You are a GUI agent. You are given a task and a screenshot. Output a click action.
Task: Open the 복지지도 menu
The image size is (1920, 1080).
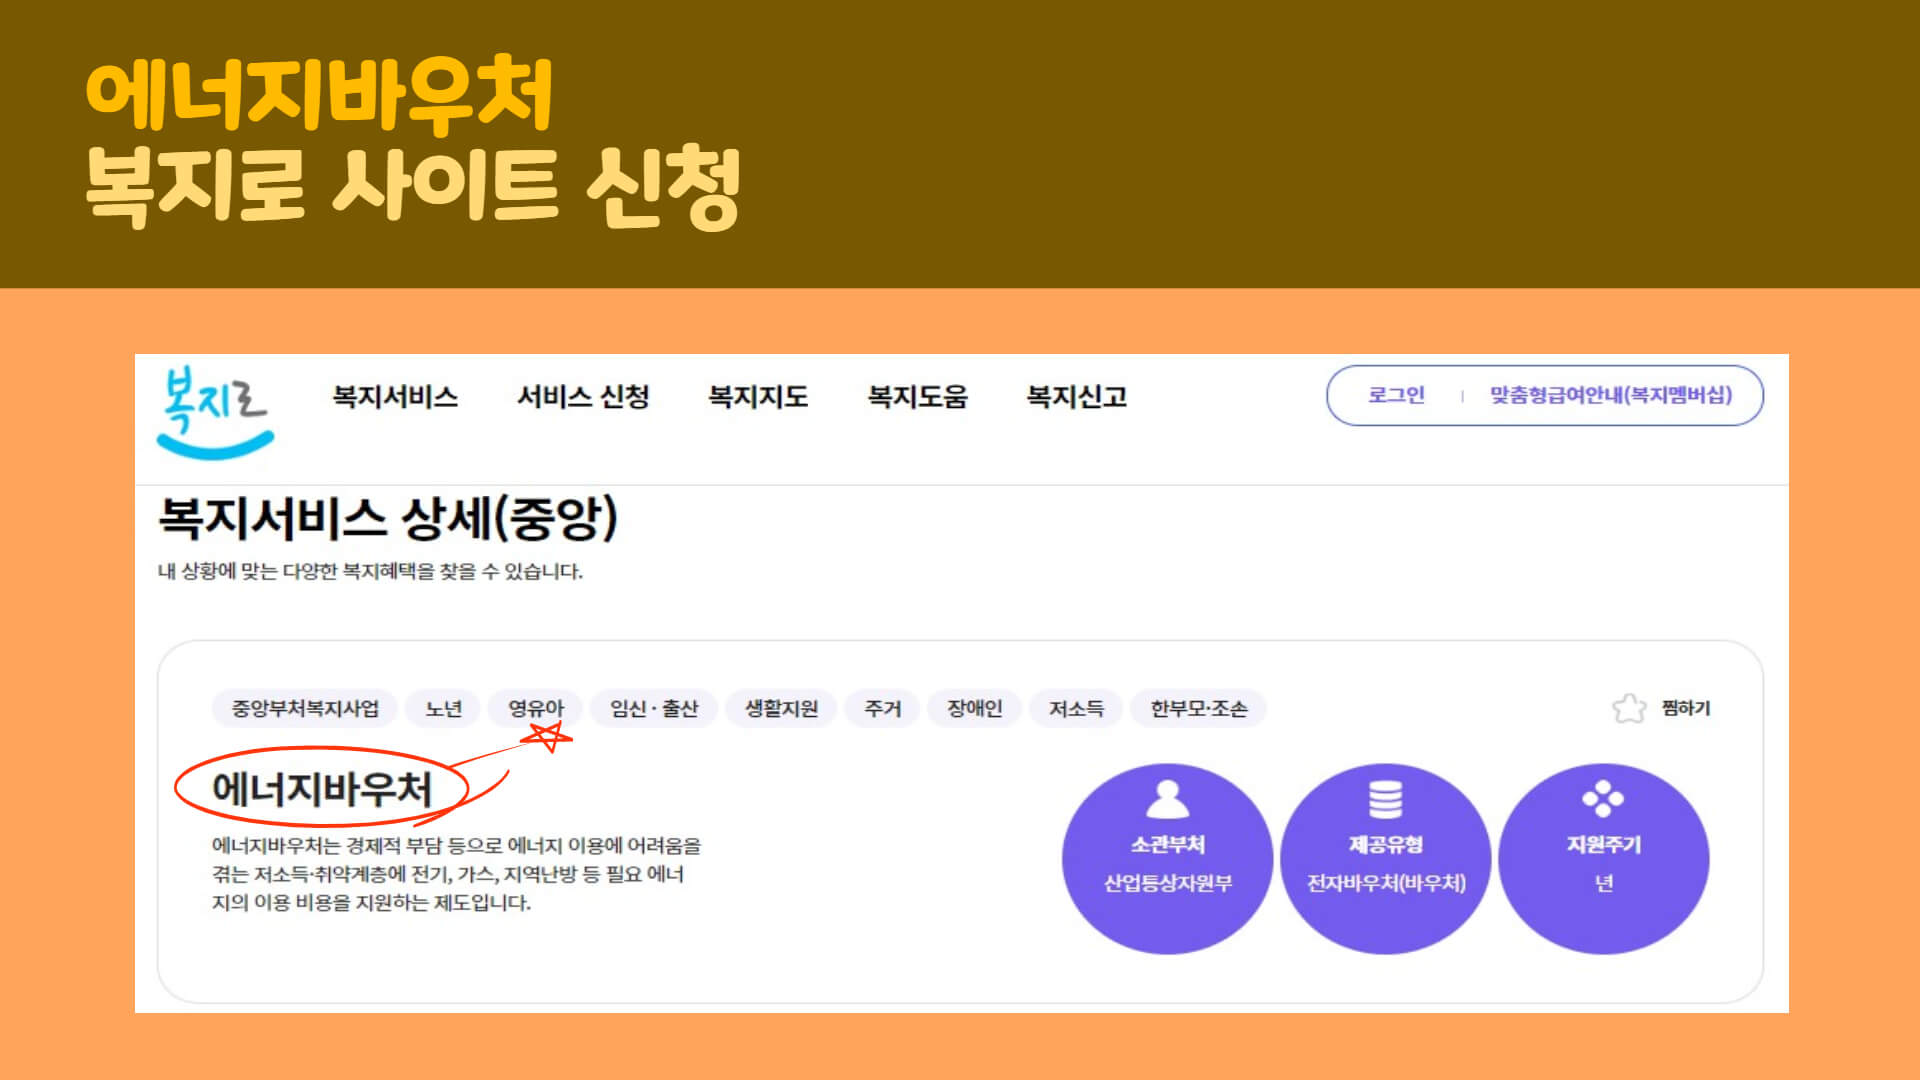(x=758, y=397)
